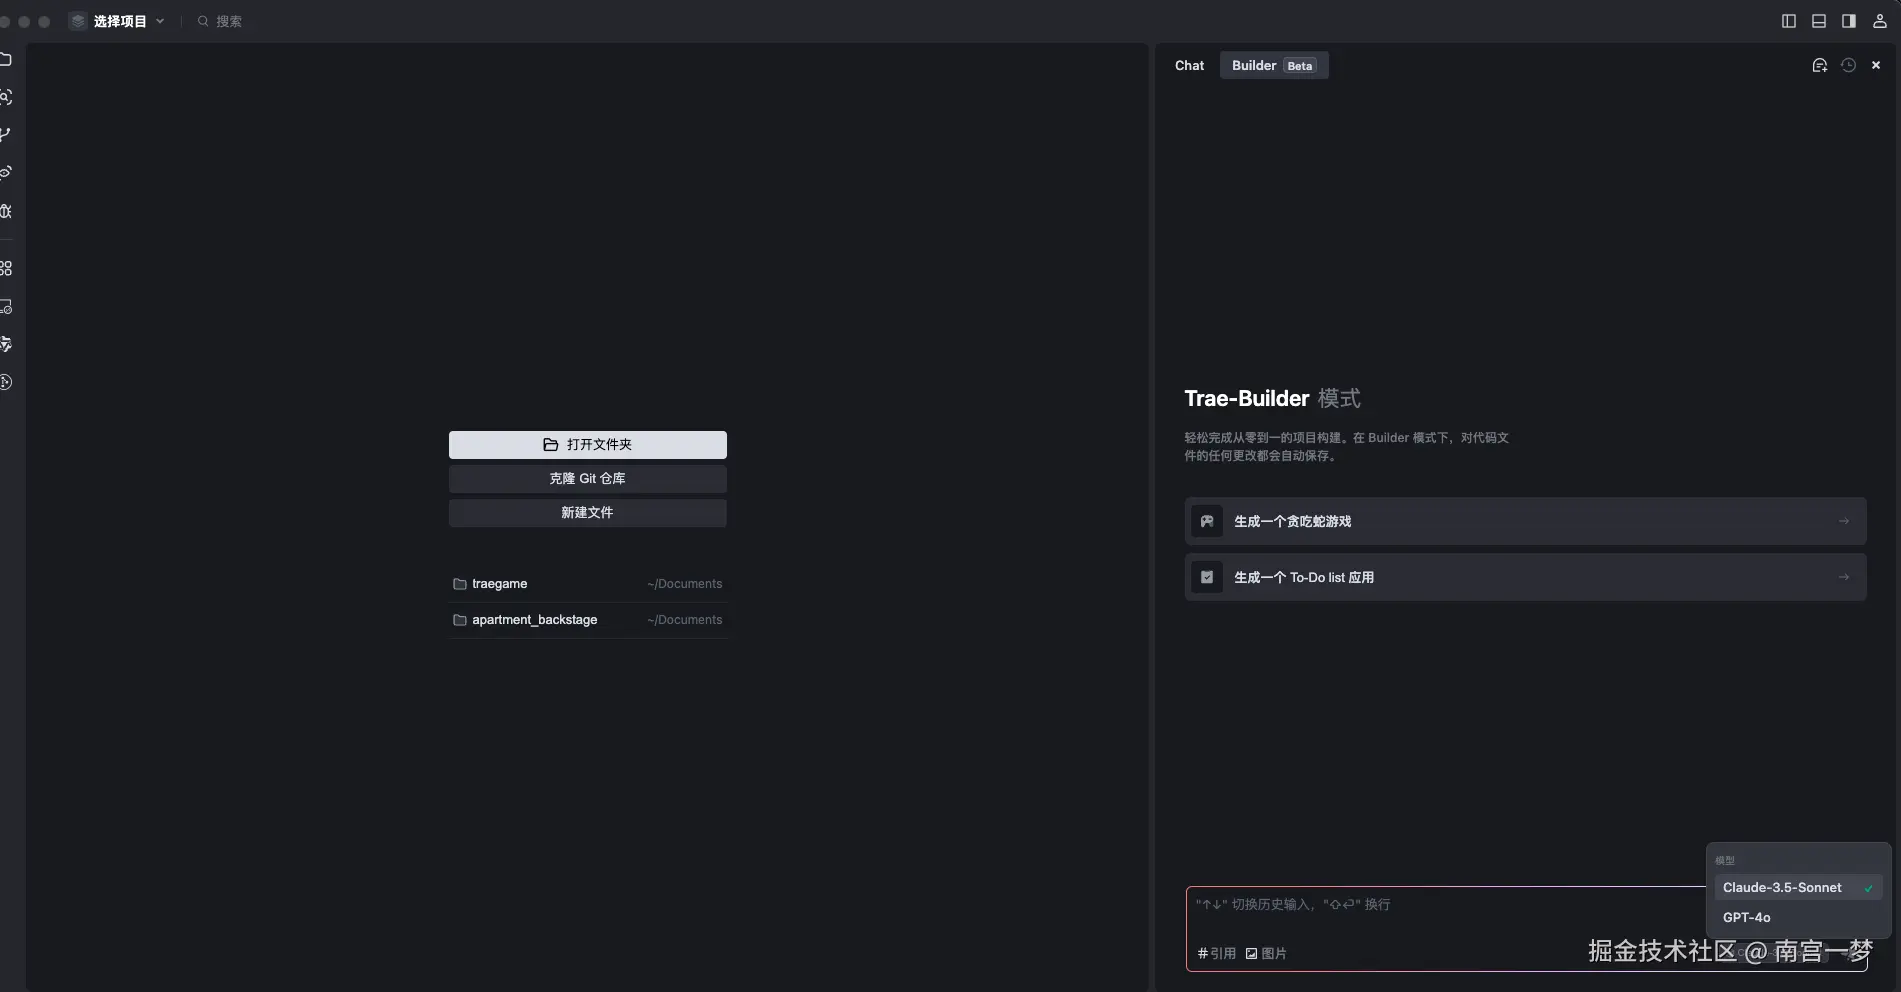
Task: Click the 克隆 Git 仓库 button
Action: point(587,478)
